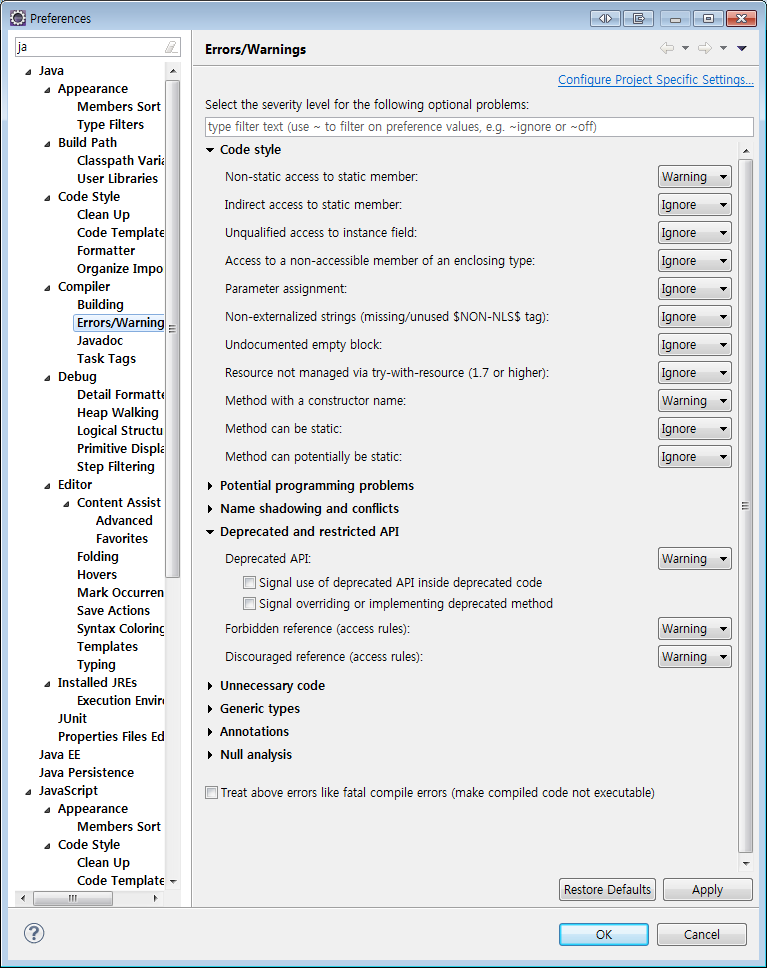Open Discouraged reference severity dropdown
Image resolution: width=767 pixels, height=968 pixels.
click(x=695, y=656)
